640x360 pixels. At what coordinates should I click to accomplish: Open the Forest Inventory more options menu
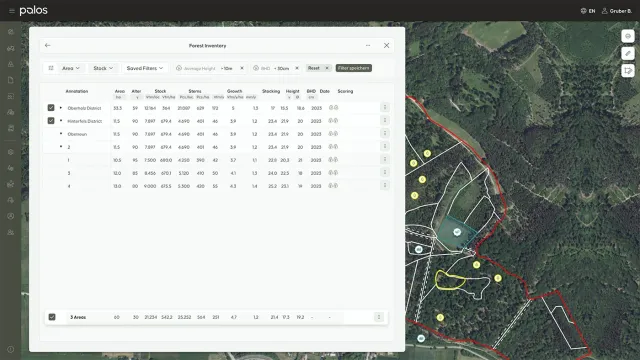click(368, 45)
